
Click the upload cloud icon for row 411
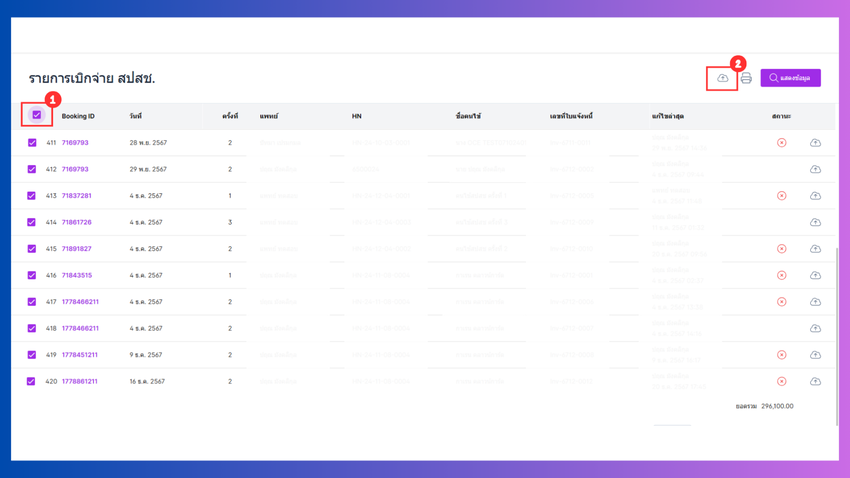[815, 143]
